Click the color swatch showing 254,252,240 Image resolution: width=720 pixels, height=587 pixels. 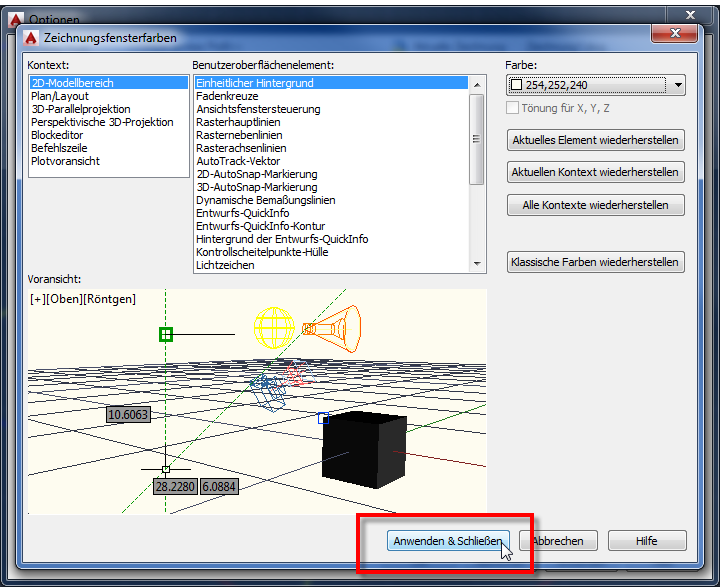tap(517, 86)
